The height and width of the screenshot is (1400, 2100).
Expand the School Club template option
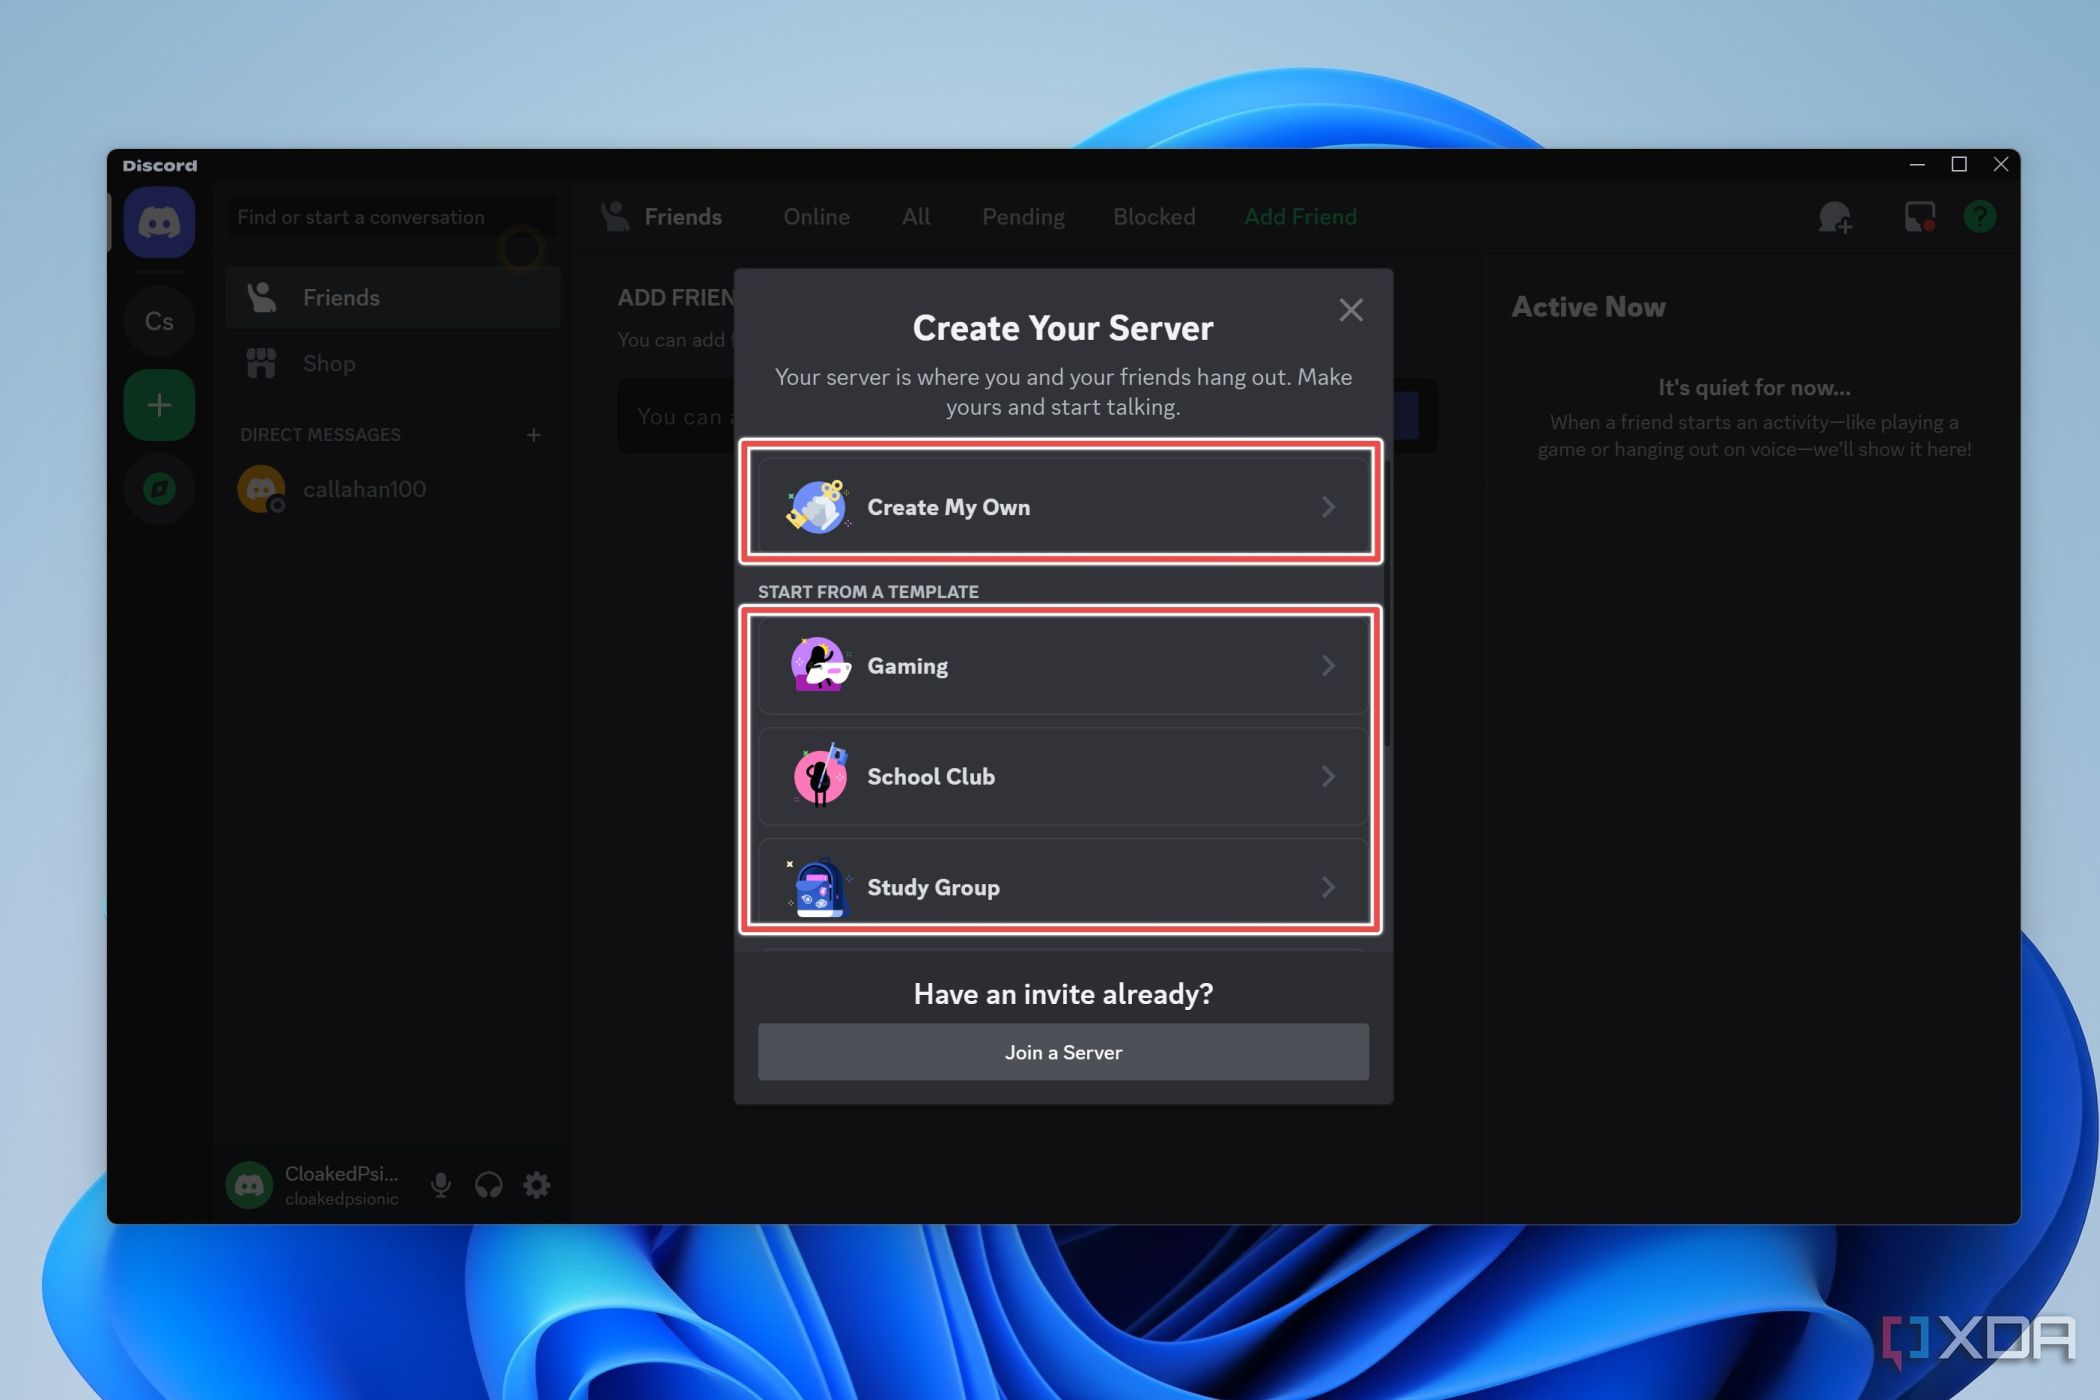pyautogui.click(x=1062, y=775)
